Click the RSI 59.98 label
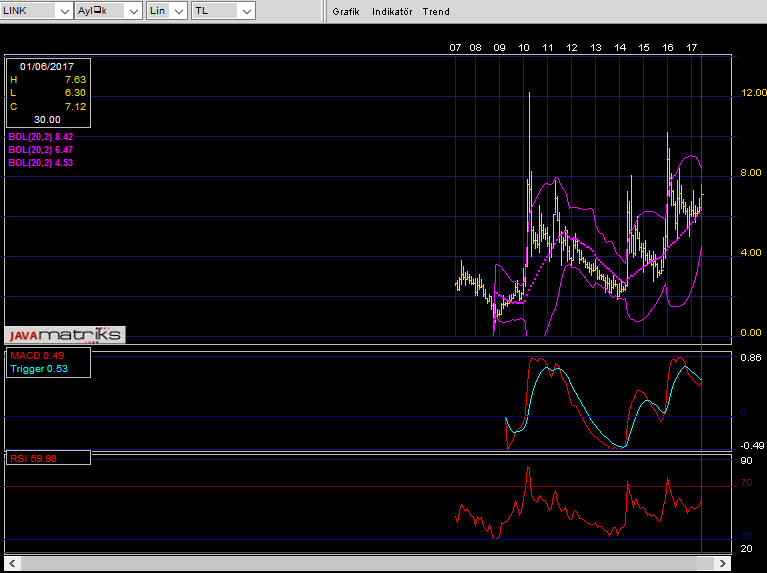Image resolution: width=767 pixels, height=573 pixels. (33, 458)
